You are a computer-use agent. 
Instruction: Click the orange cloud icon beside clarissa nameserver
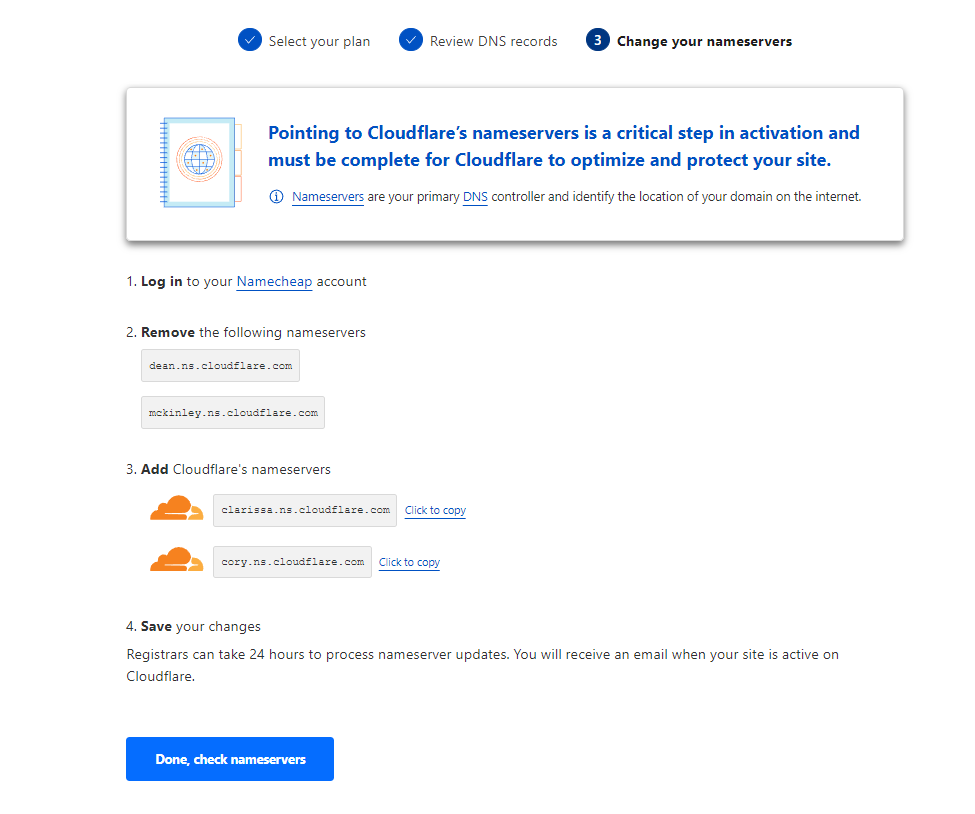coord(177,508)
